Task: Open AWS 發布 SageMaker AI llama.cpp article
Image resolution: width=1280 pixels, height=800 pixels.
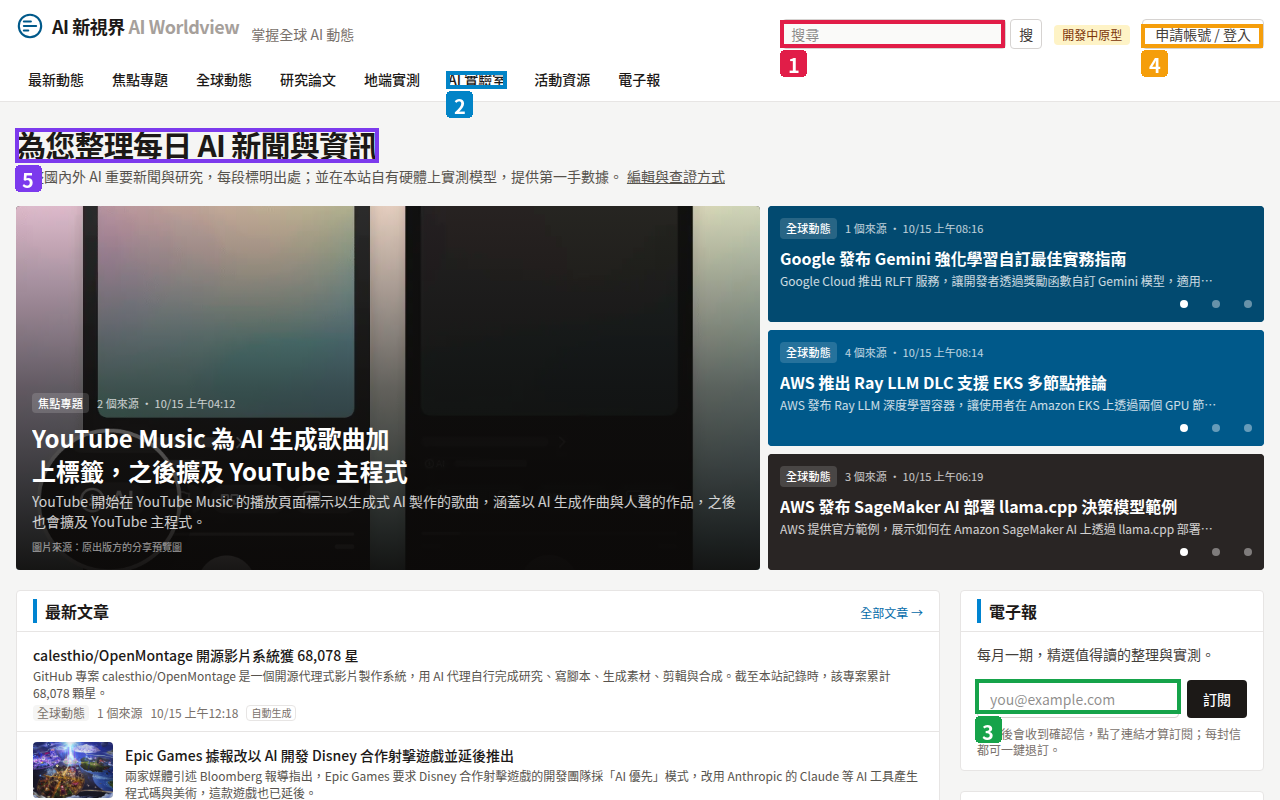Action: (x=978, y=507)
